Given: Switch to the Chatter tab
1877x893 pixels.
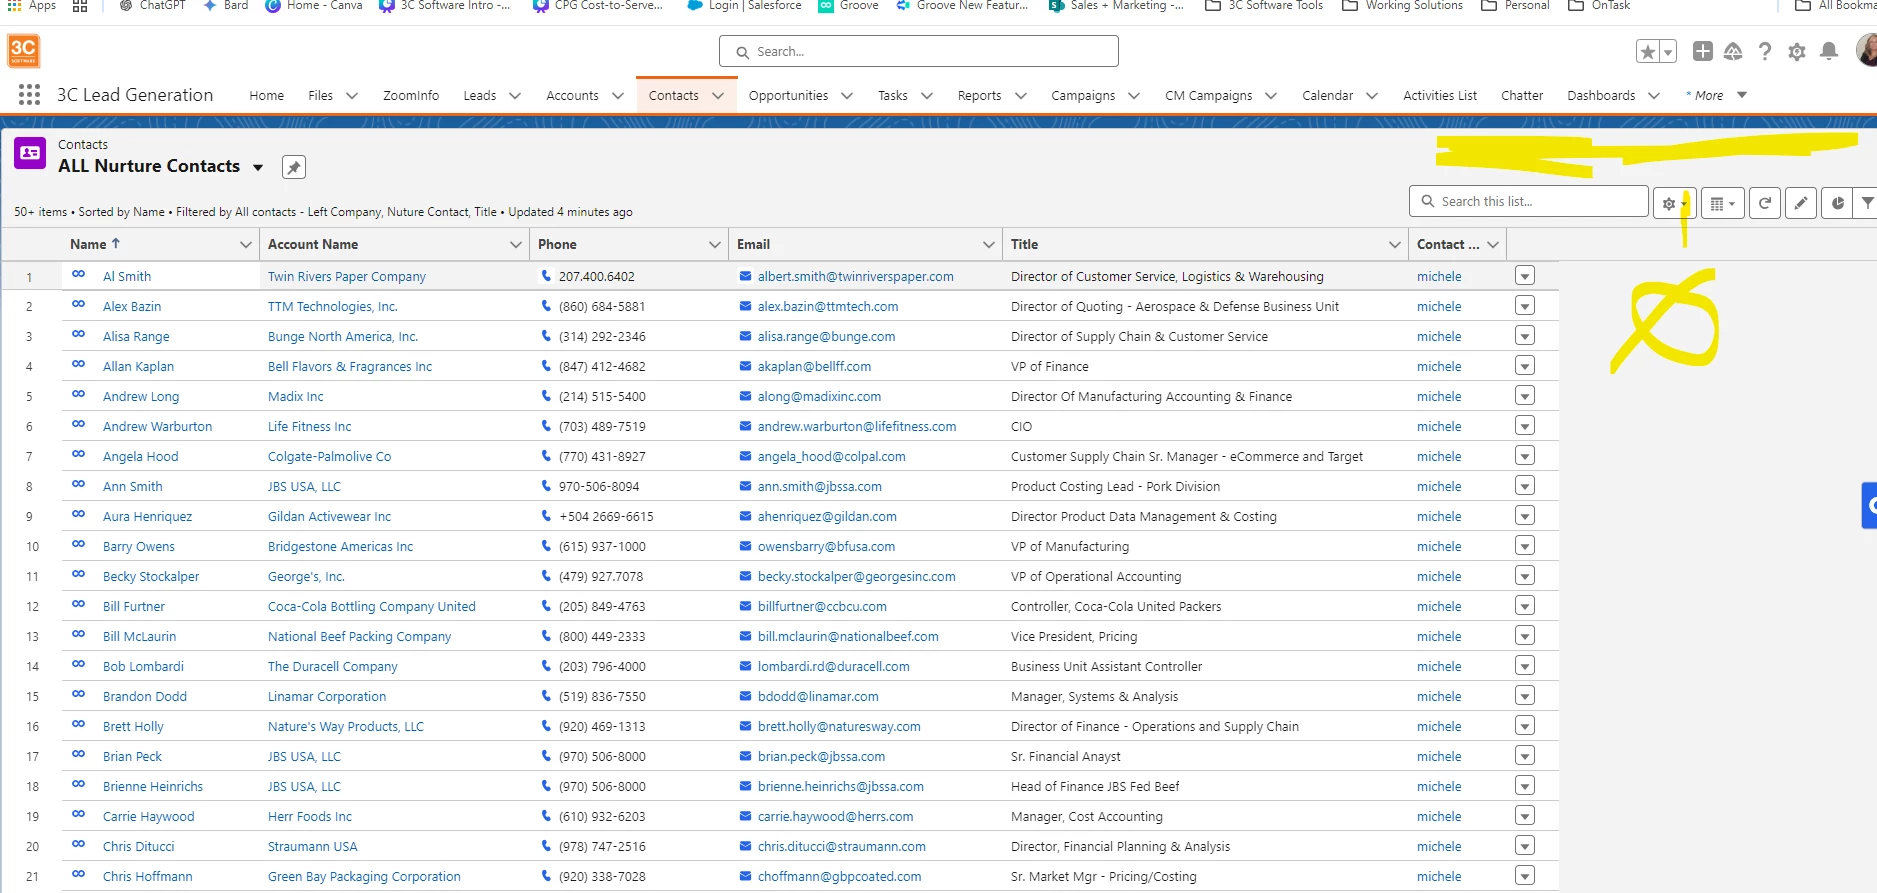Looking at the screenshot, I should pos(1522,95).
